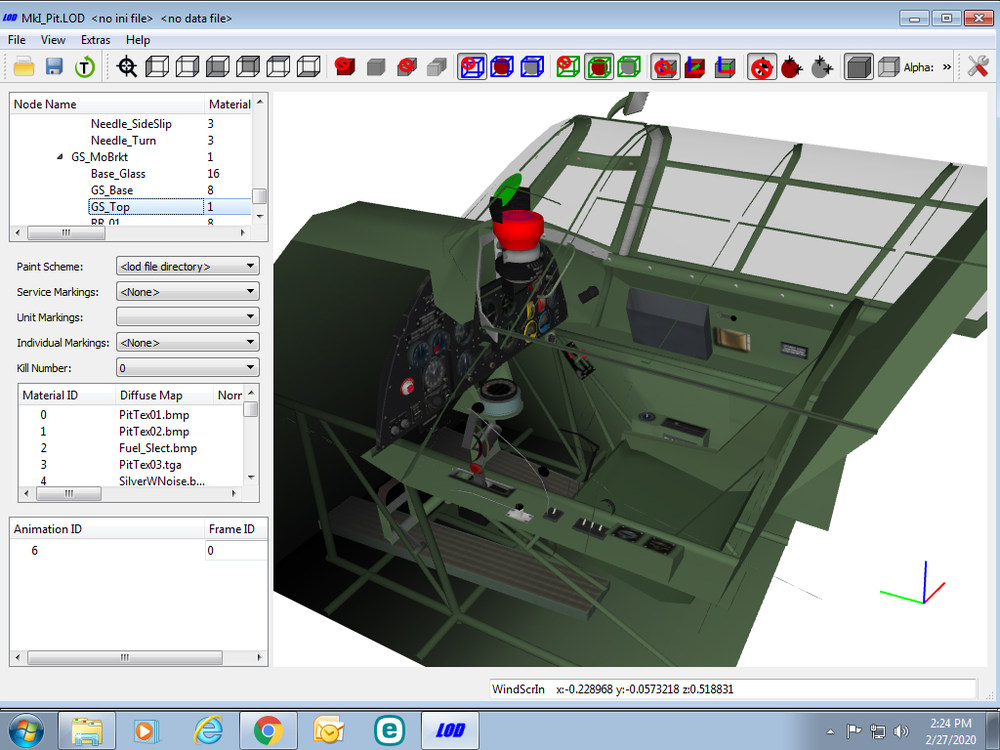Screen dimensions: 1000x750
Task: Click the green circular T reload icon
Action: pos(84,66)
